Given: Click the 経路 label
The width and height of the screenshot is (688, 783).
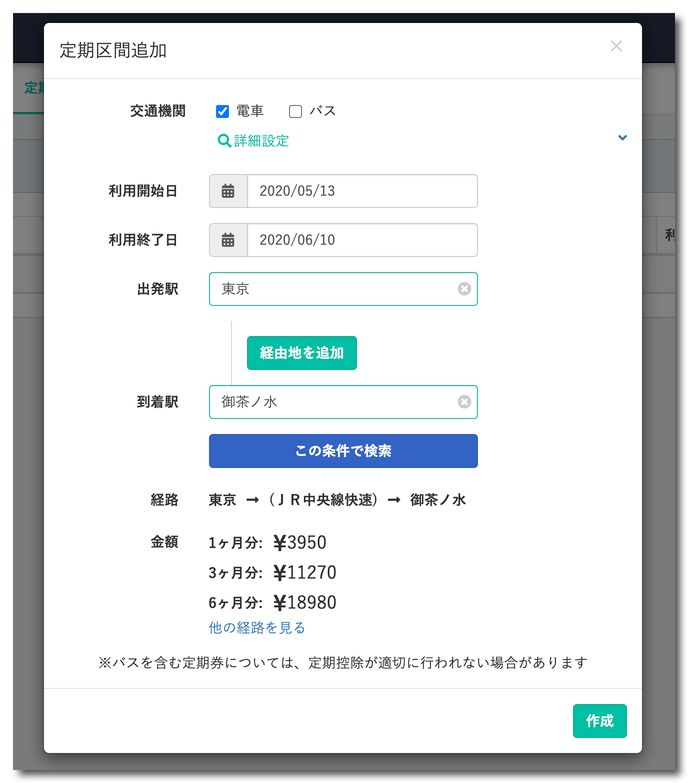Looking at the screenshot, I should [x=164, y=500].
